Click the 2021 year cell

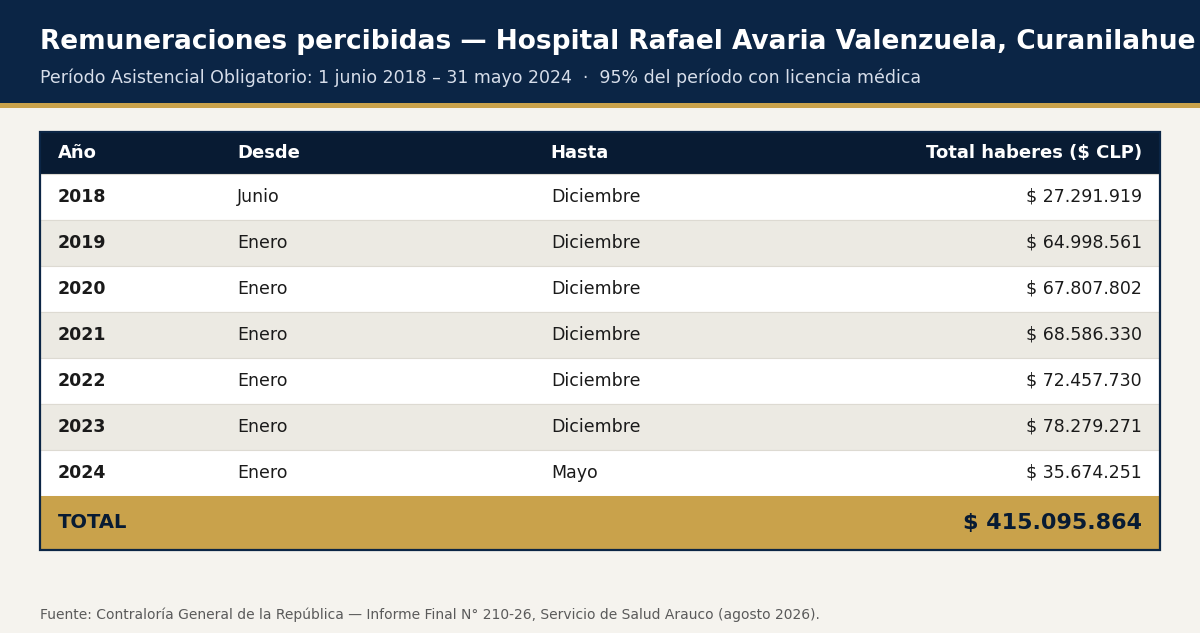click(81, 335)
